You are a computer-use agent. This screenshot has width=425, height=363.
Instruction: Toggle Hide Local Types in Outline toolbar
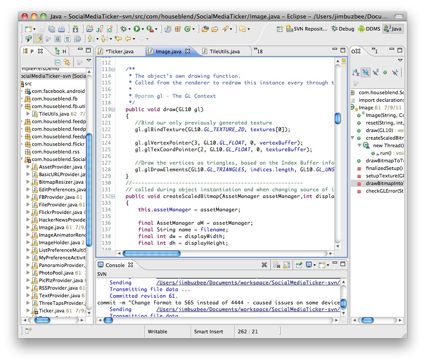click(395, 72)
